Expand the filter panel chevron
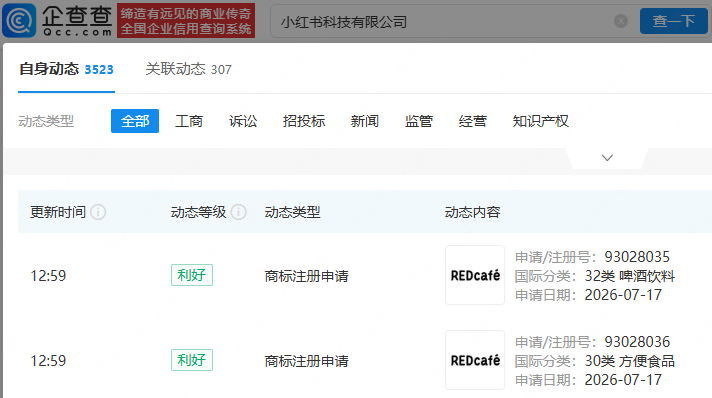 [x=607, y=158]
